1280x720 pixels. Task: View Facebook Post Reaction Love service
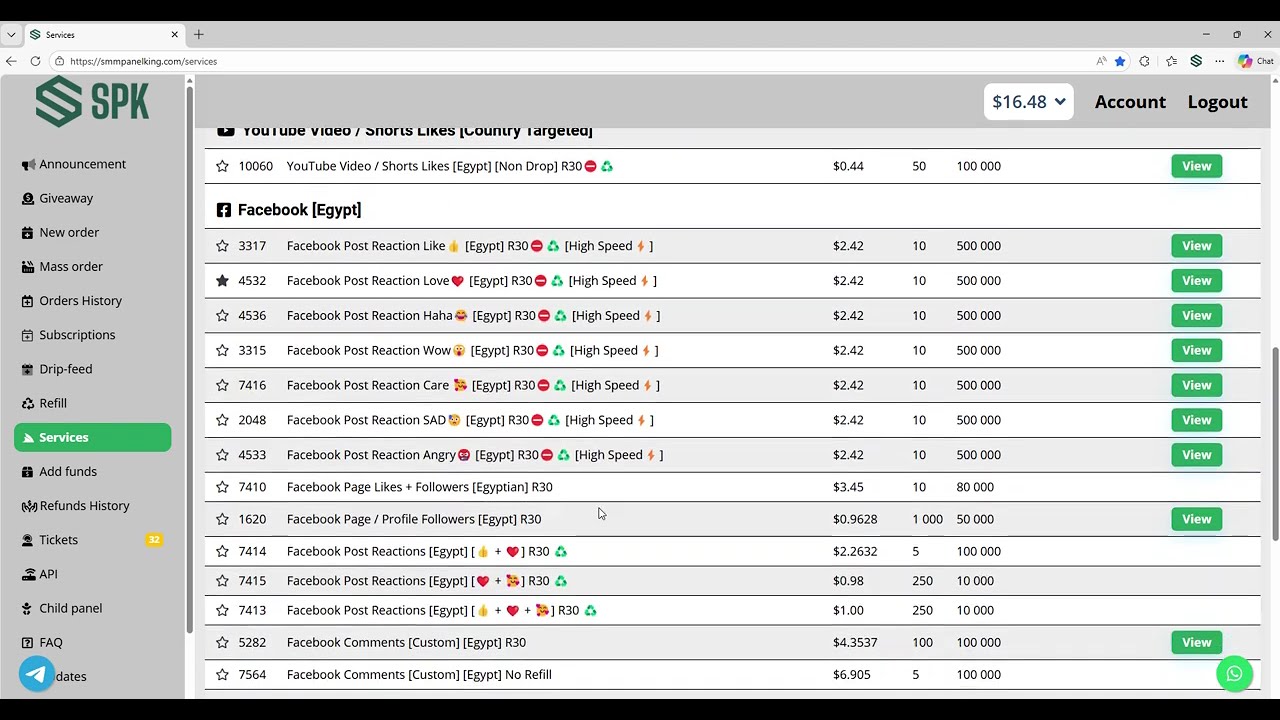1196,281
